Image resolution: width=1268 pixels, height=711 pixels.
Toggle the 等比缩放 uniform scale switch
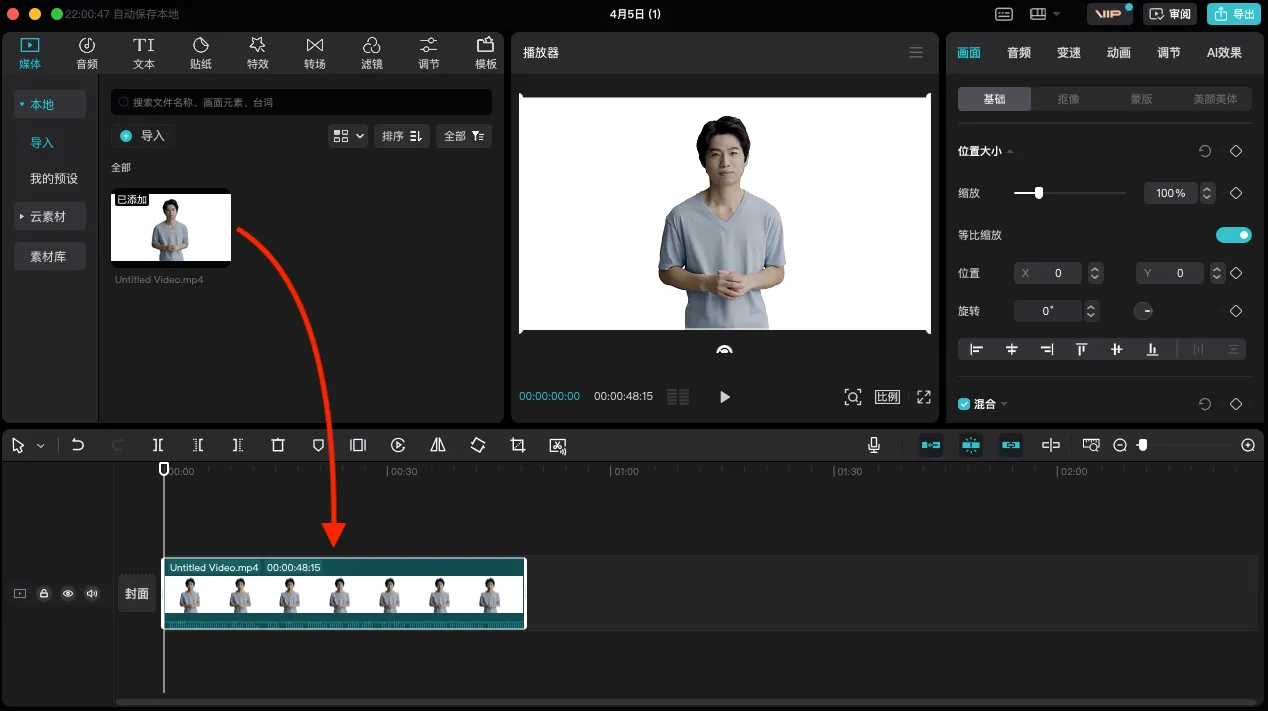pyautogui.click(x=1234, y=235)
